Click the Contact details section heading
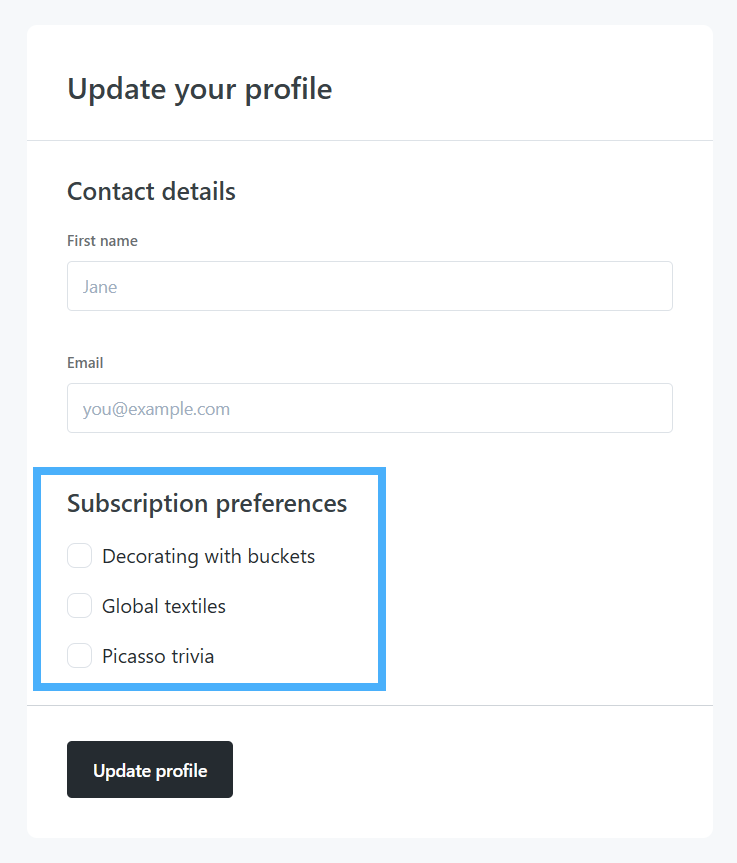This screenshot has width=737, height=863. click(x=151, y=191)
